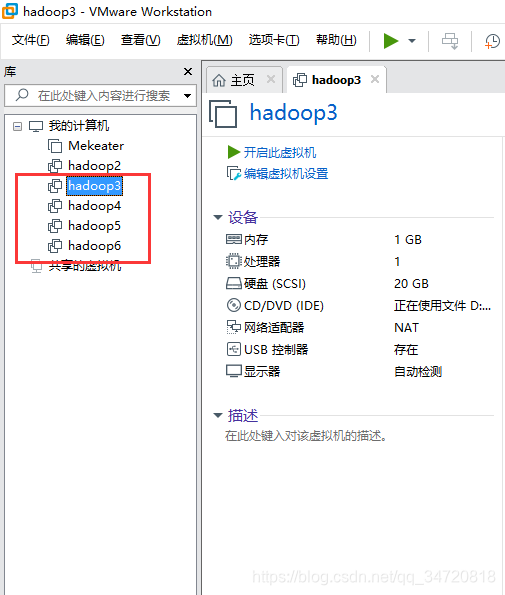Click the VM description text field
Viewport: 505px width, 595px height.
306,436
